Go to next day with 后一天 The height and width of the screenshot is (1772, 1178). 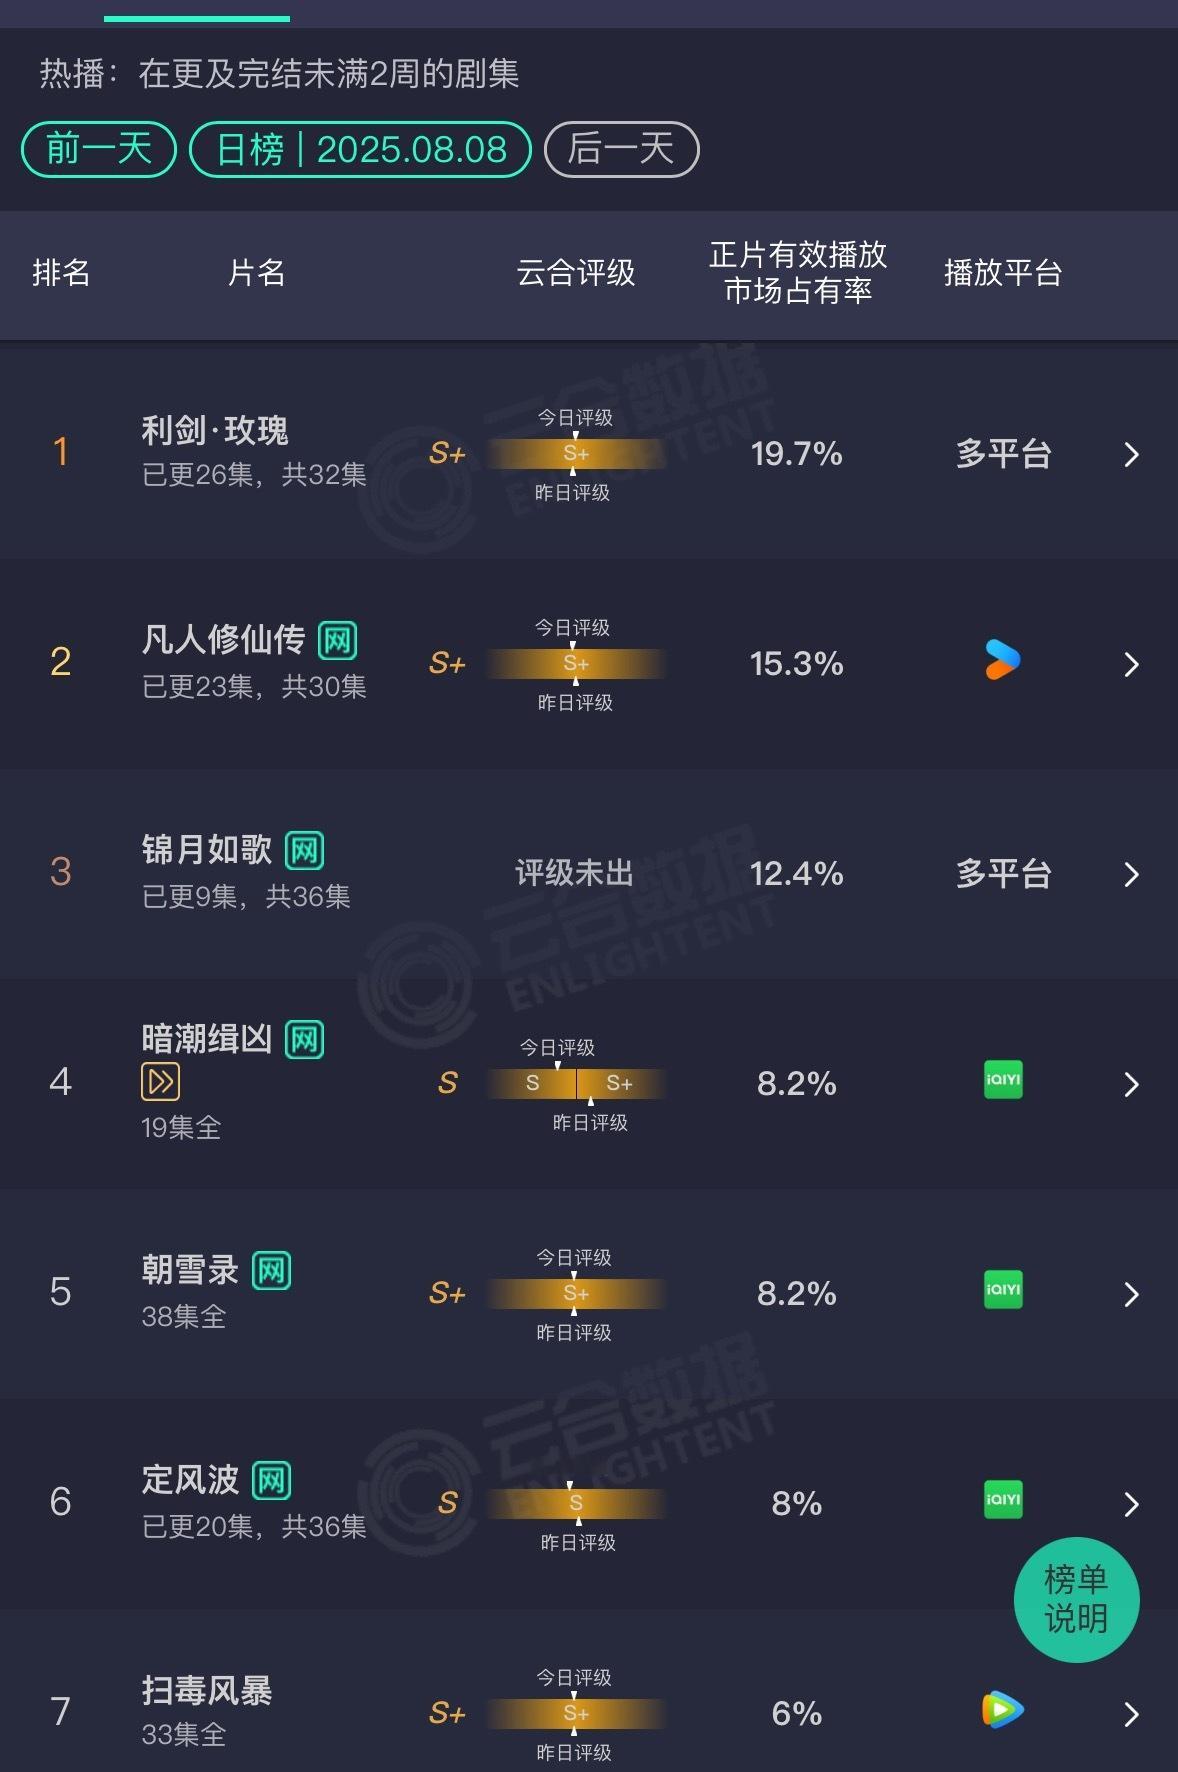(621, 150)
